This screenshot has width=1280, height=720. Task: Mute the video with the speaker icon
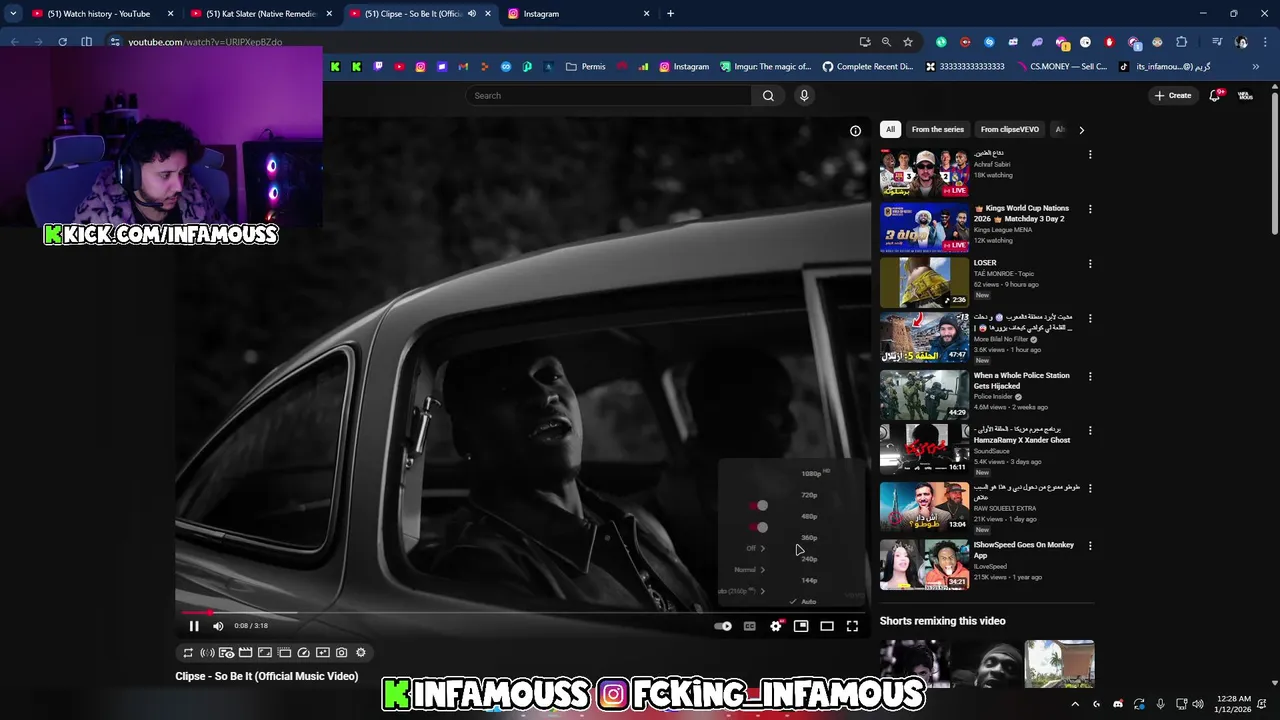pyautogui.click(x=218, y=626)
